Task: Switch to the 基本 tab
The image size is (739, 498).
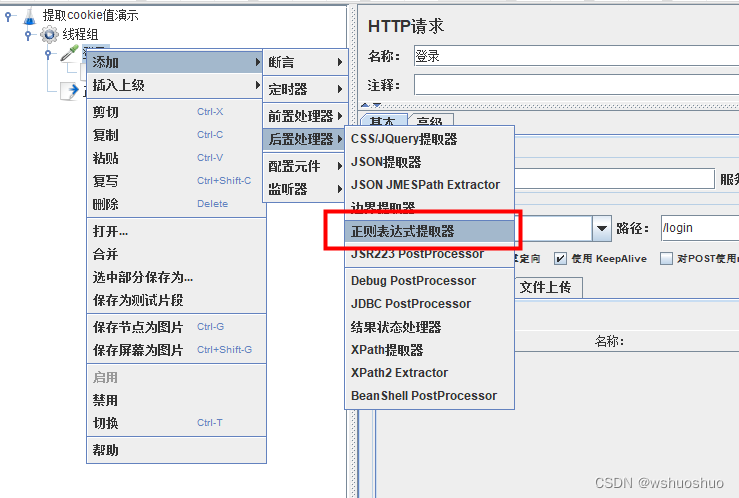Action: click(382, 120)
